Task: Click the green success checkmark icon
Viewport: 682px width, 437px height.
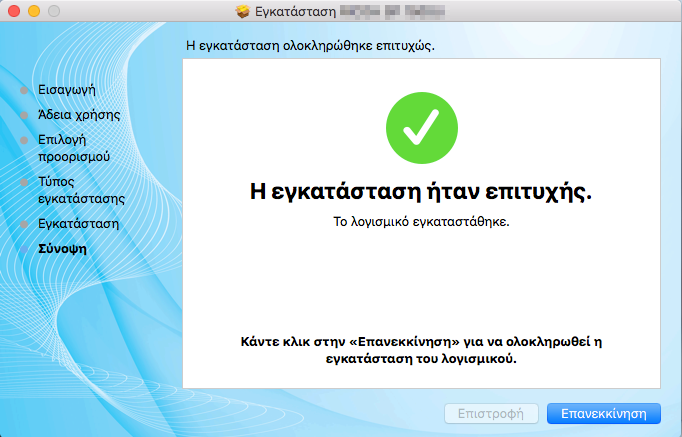Action: pyautogui.click(x=421, y=128)
